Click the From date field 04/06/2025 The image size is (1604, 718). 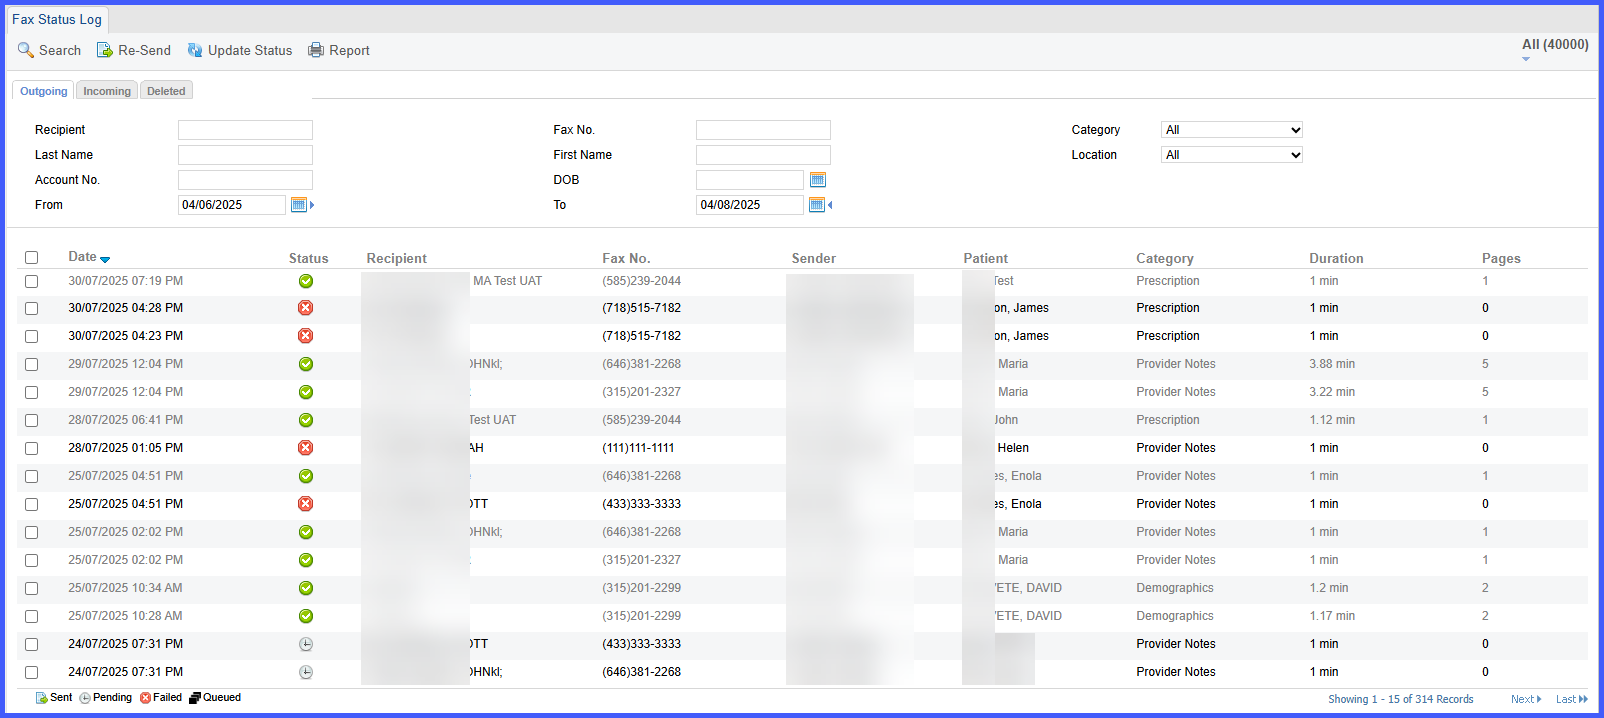click(232, 205)
